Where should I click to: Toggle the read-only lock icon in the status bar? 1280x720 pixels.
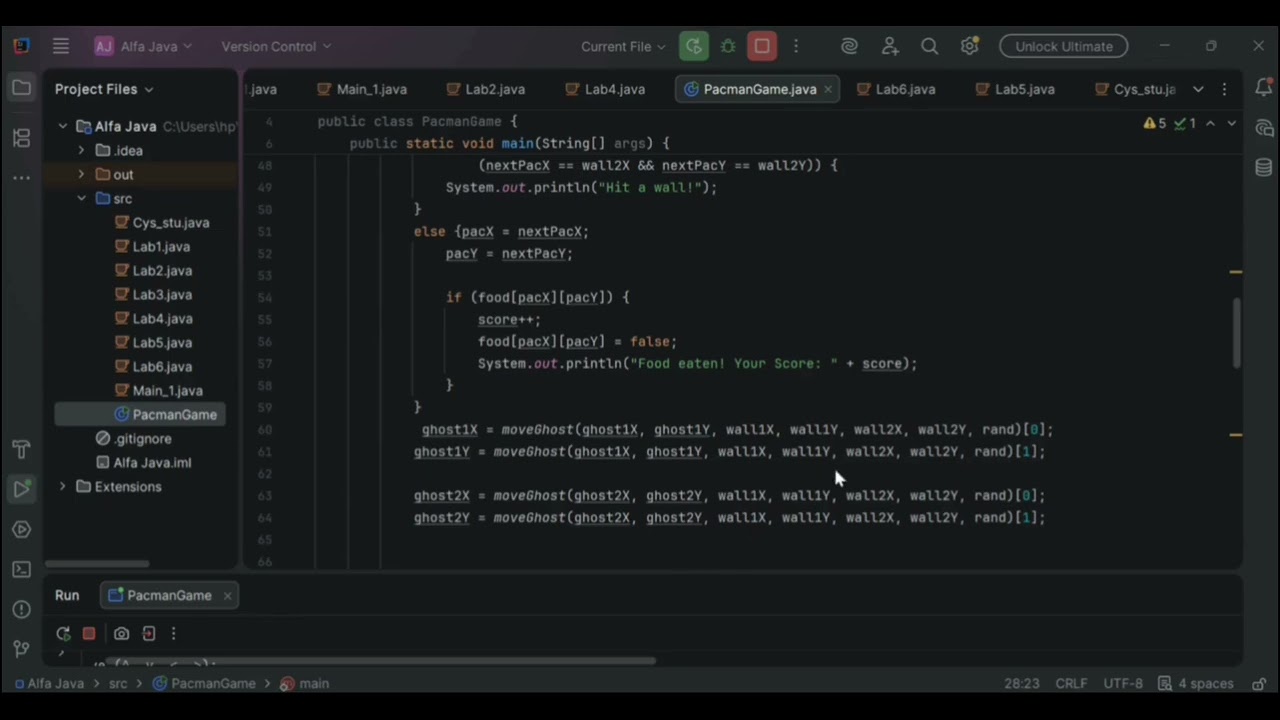tap(1258, 683)
